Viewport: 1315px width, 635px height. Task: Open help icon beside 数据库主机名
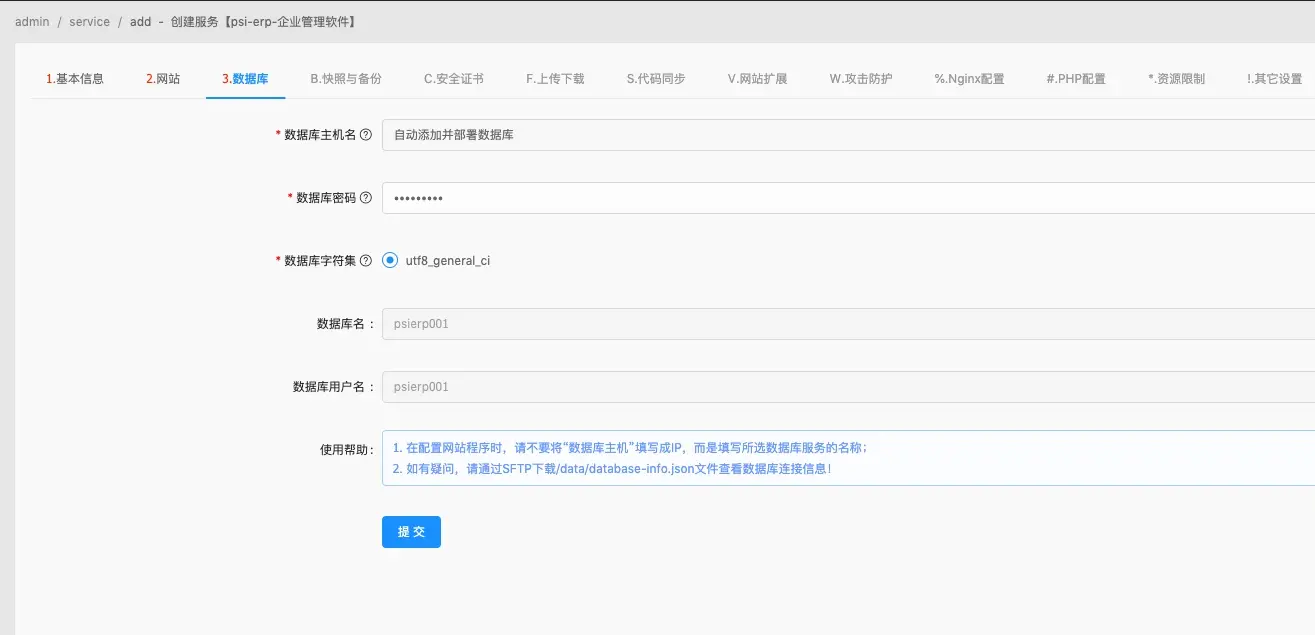[366, 135]
